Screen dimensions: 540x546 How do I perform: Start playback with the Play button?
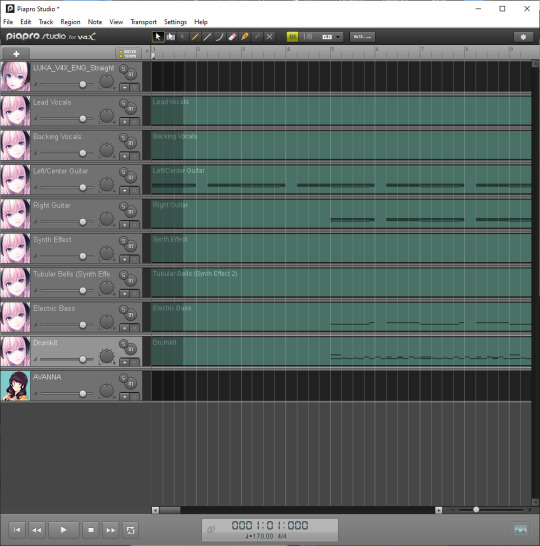[x=63, y=530]
